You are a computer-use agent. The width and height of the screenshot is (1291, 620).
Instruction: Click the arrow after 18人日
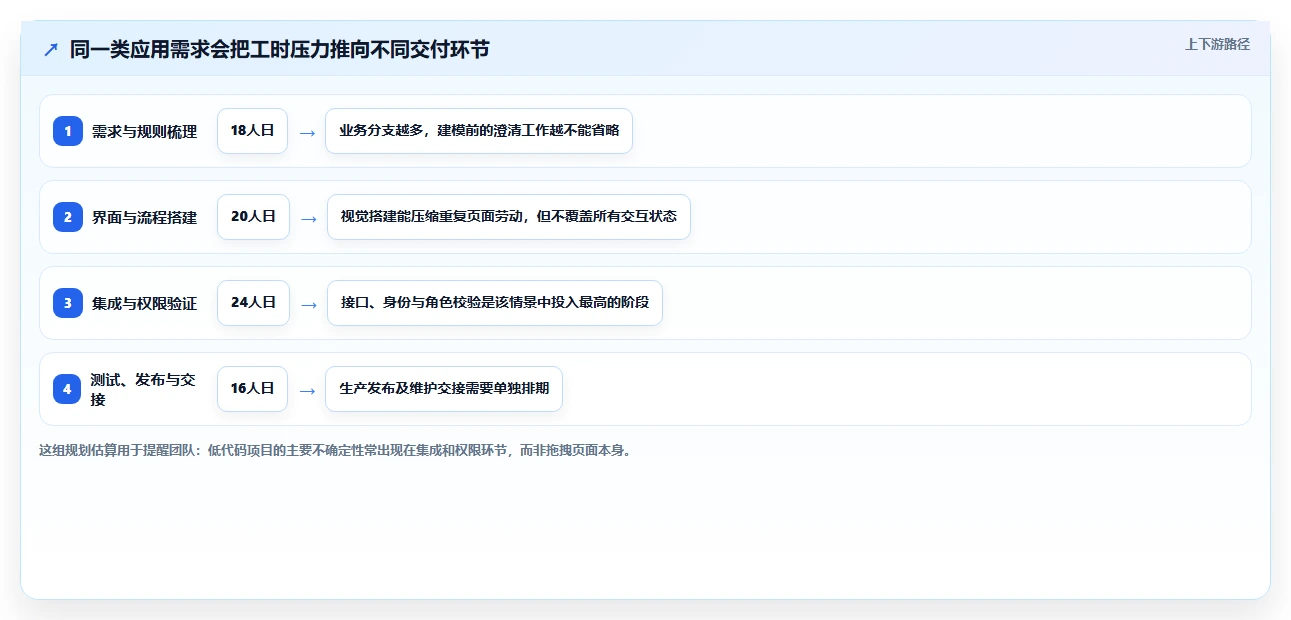tap(307, 132)
